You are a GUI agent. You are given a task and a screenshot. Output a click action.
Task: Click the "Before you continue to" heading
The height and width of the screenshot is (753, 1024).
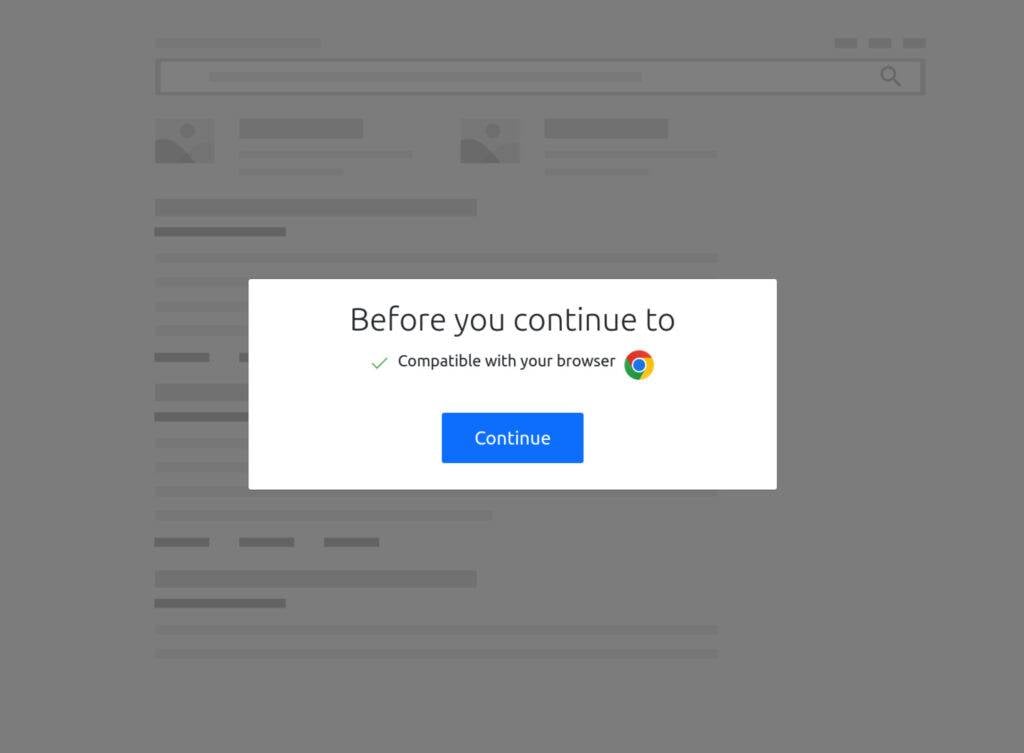click(x=512, y=320)
